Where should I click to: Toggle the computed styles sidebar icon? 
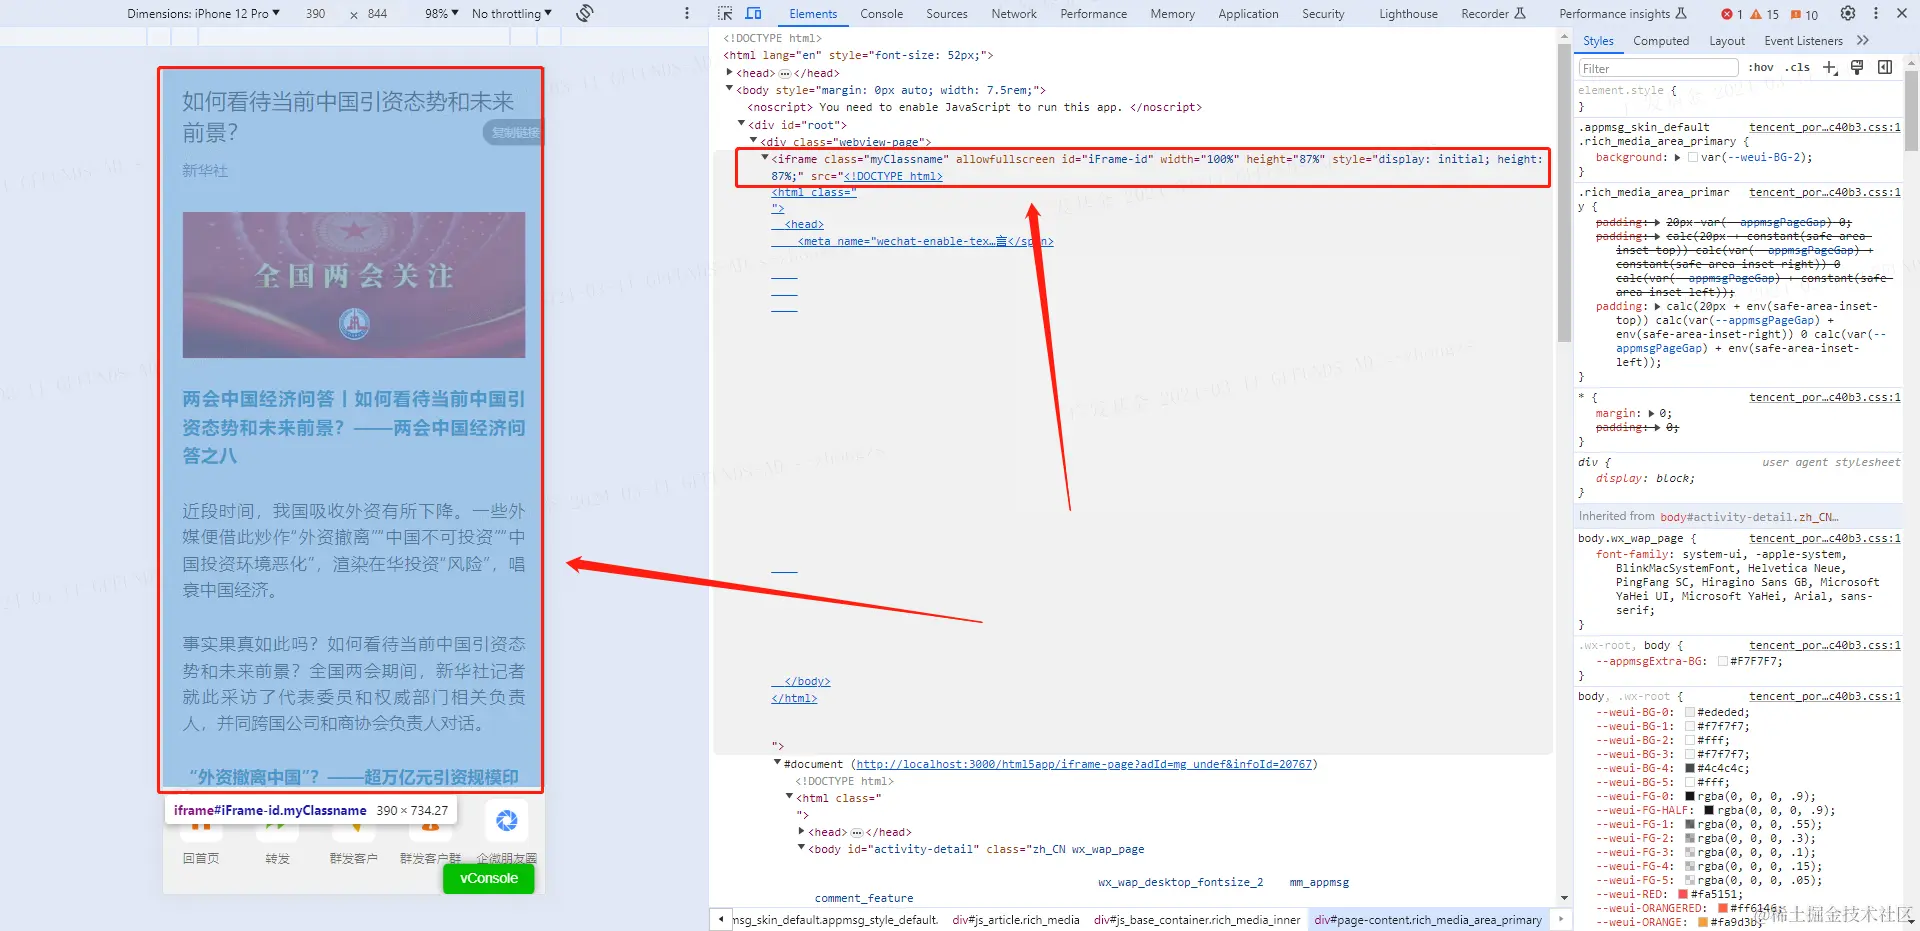[x=1885, y=67]
